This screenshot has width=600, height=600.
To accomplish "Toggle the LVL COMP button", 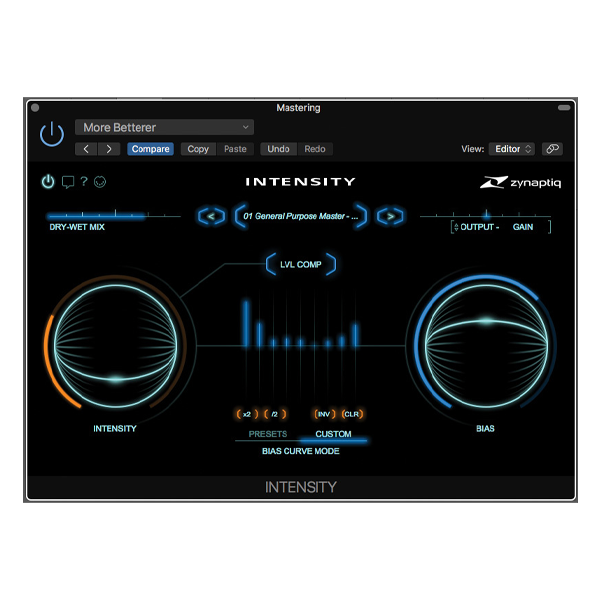I will tap(301, 264).
